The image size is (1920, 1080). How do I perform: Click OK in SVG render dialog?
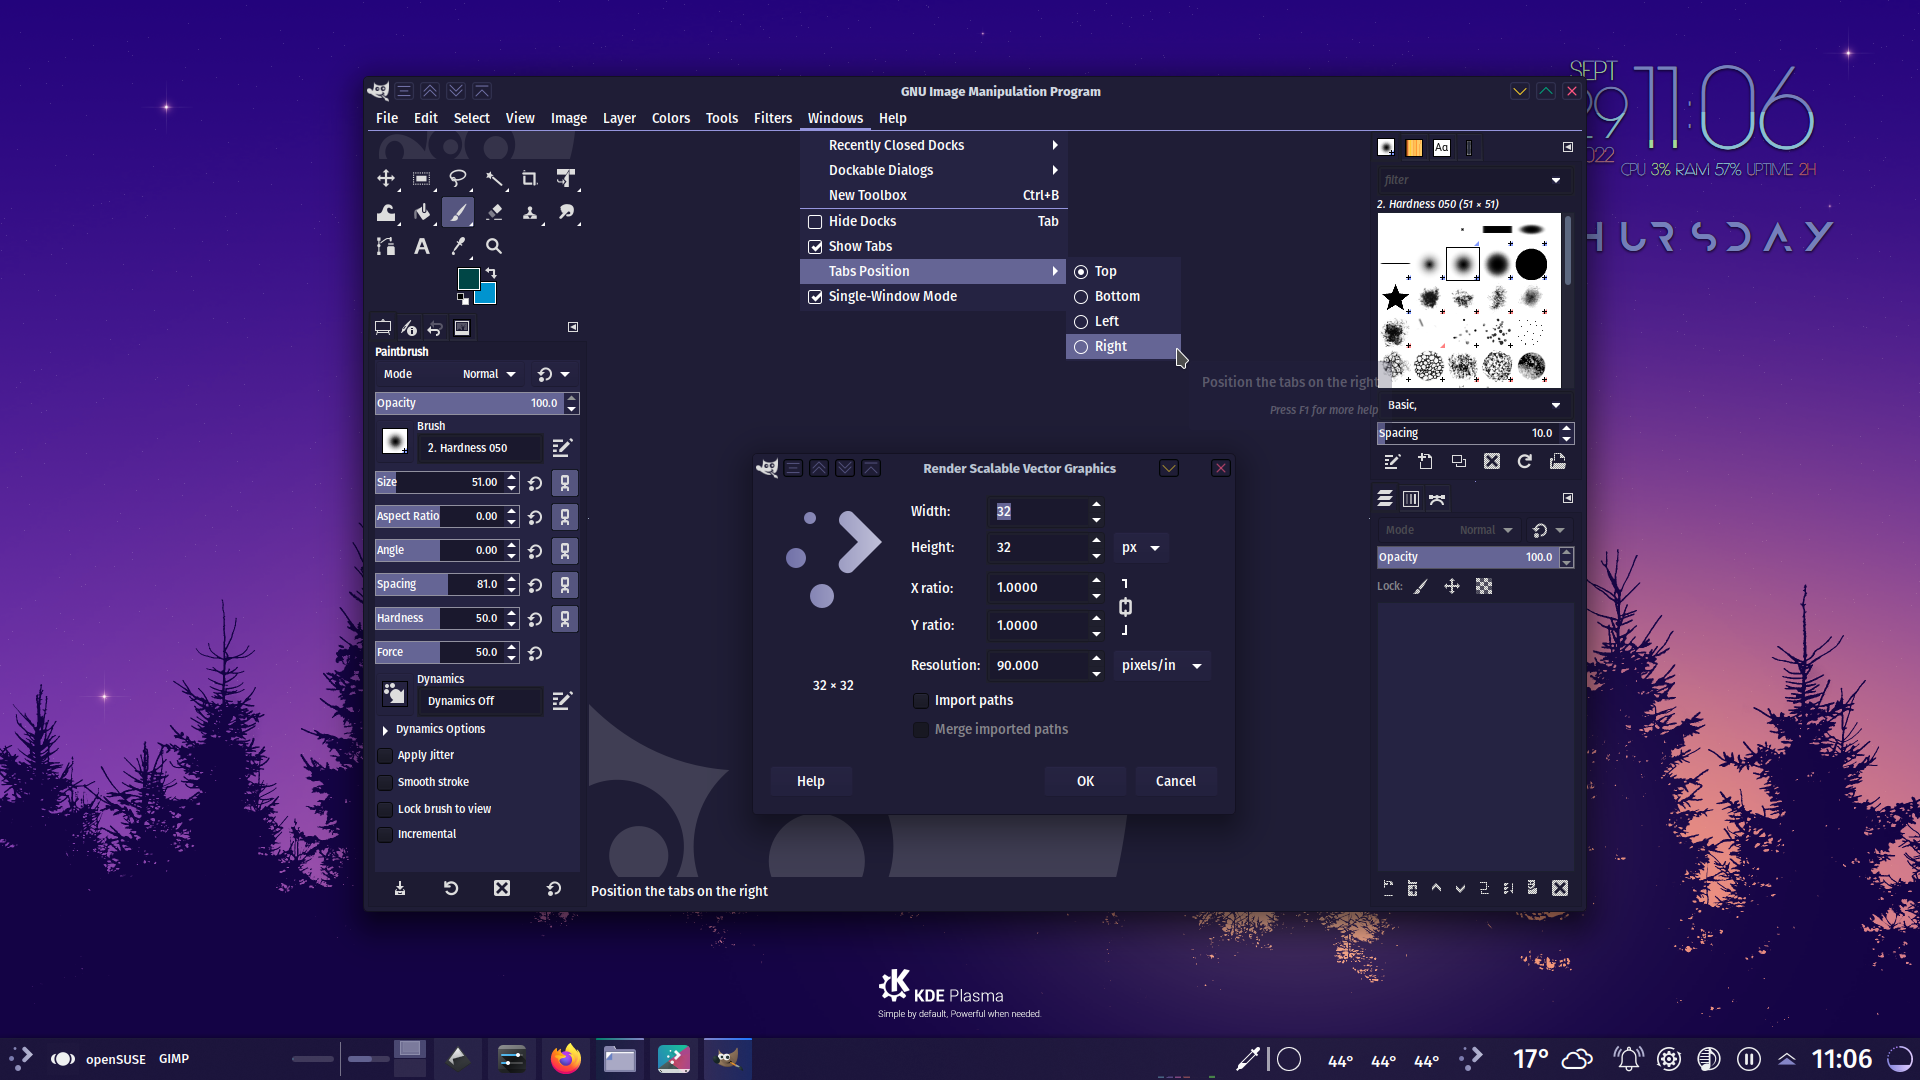click(x=1085, y=781)
